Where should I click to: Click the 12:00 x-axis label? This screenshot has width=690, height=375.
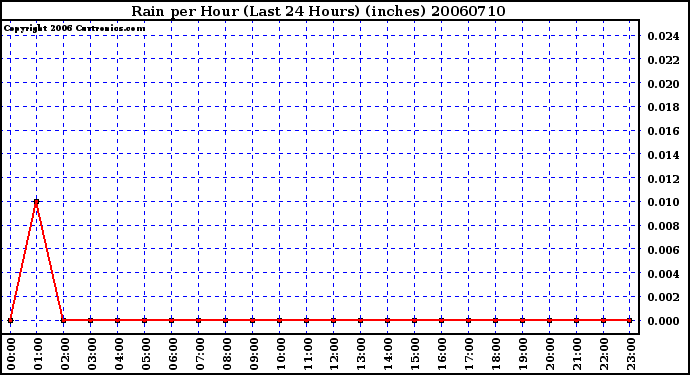click(334, 354)
